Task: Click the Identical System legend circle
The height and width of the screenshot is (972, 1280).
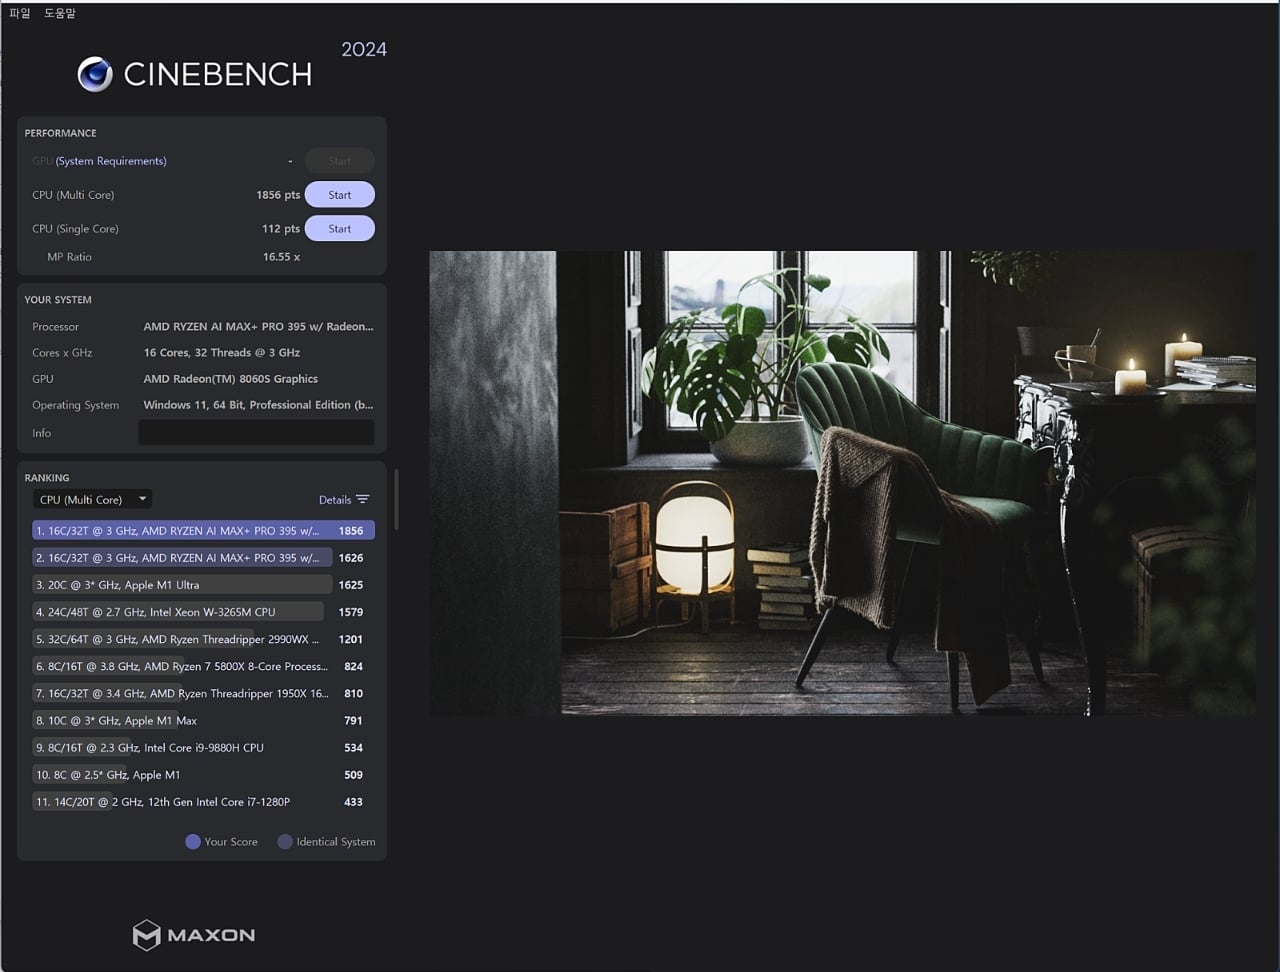Action: 285,842
